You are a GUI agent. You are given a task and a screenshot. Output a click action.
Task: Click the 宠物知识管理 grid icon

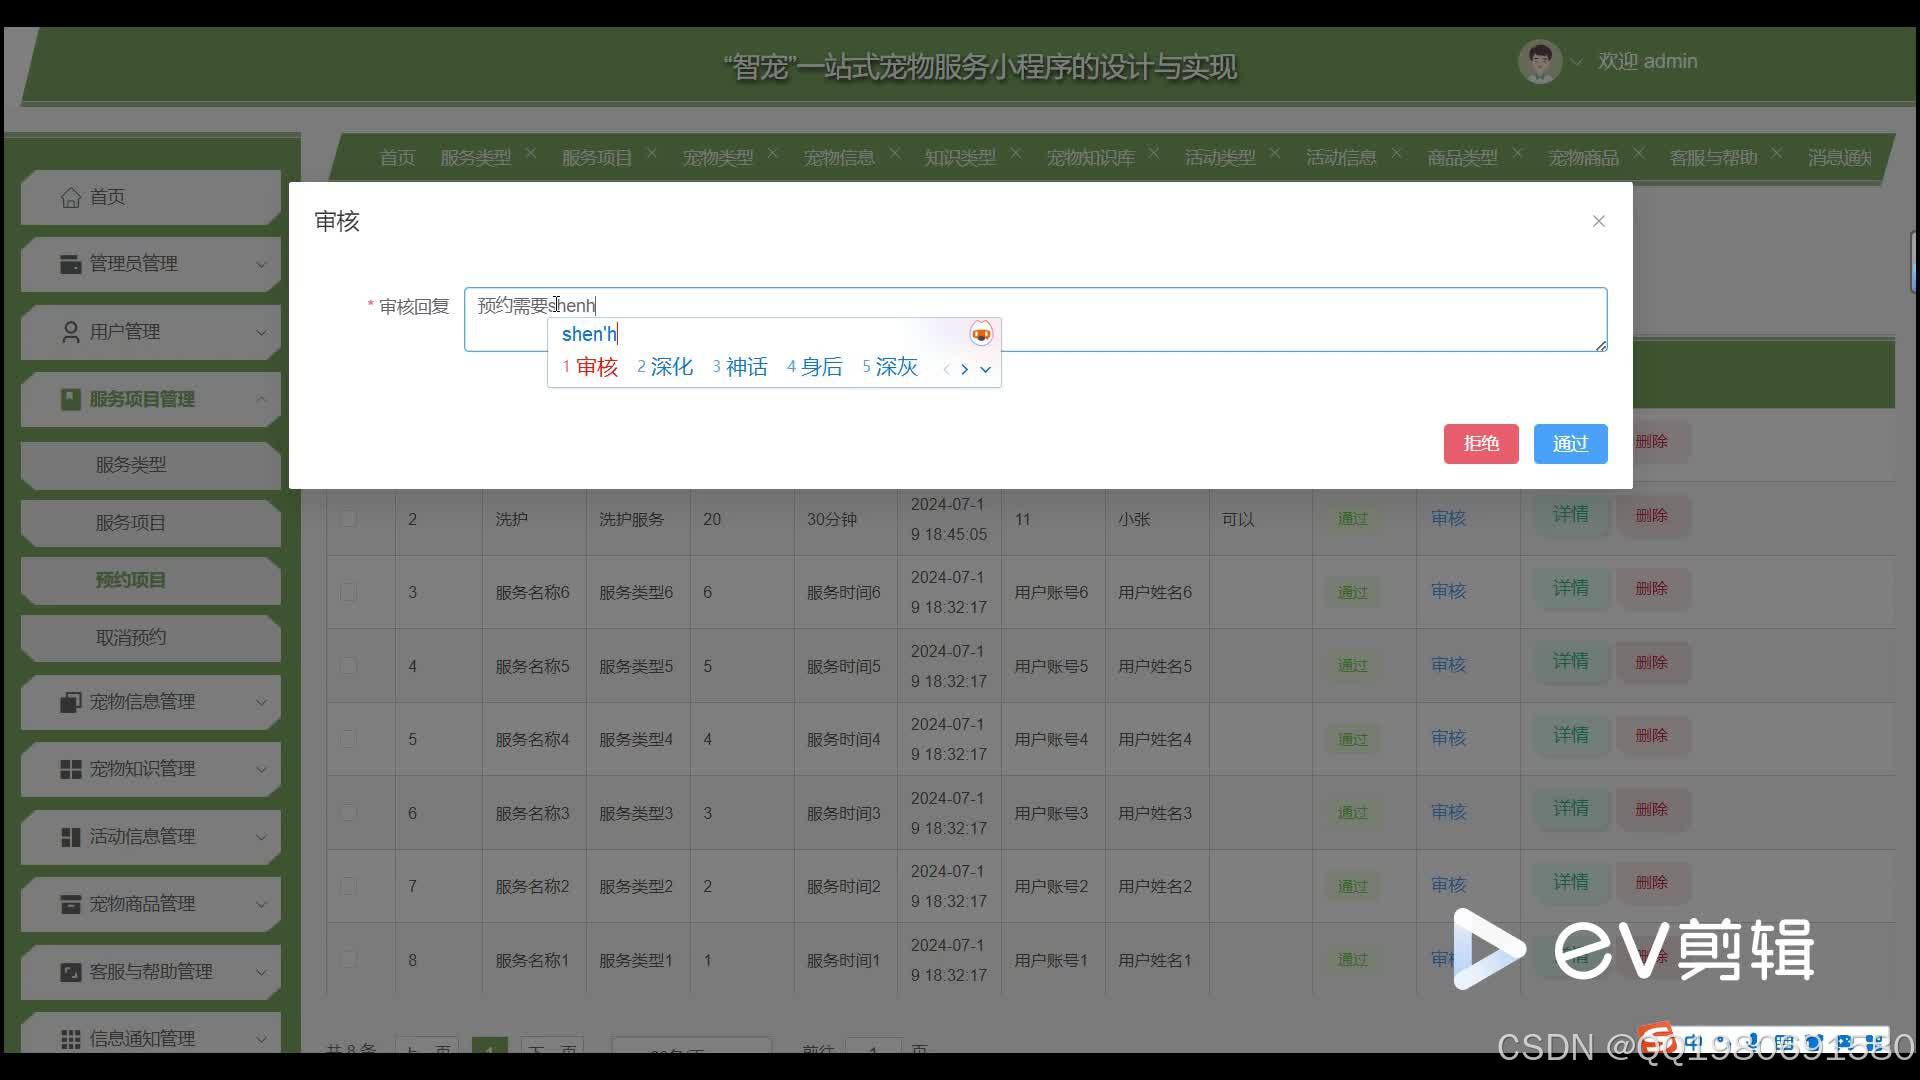coord(70,769)
